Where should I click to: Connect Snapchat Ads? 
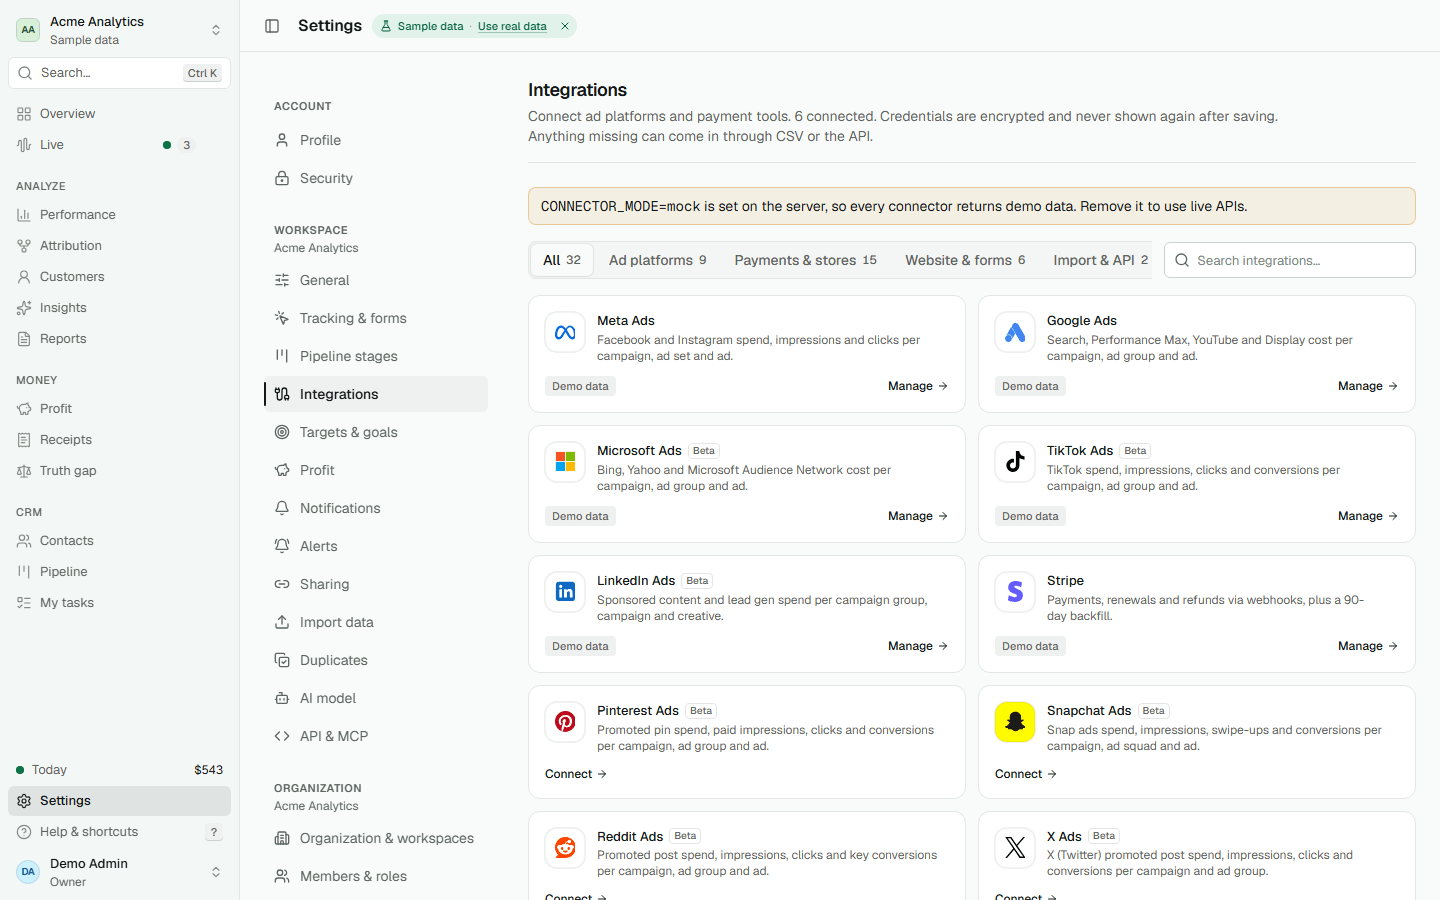click(1026, 774)
